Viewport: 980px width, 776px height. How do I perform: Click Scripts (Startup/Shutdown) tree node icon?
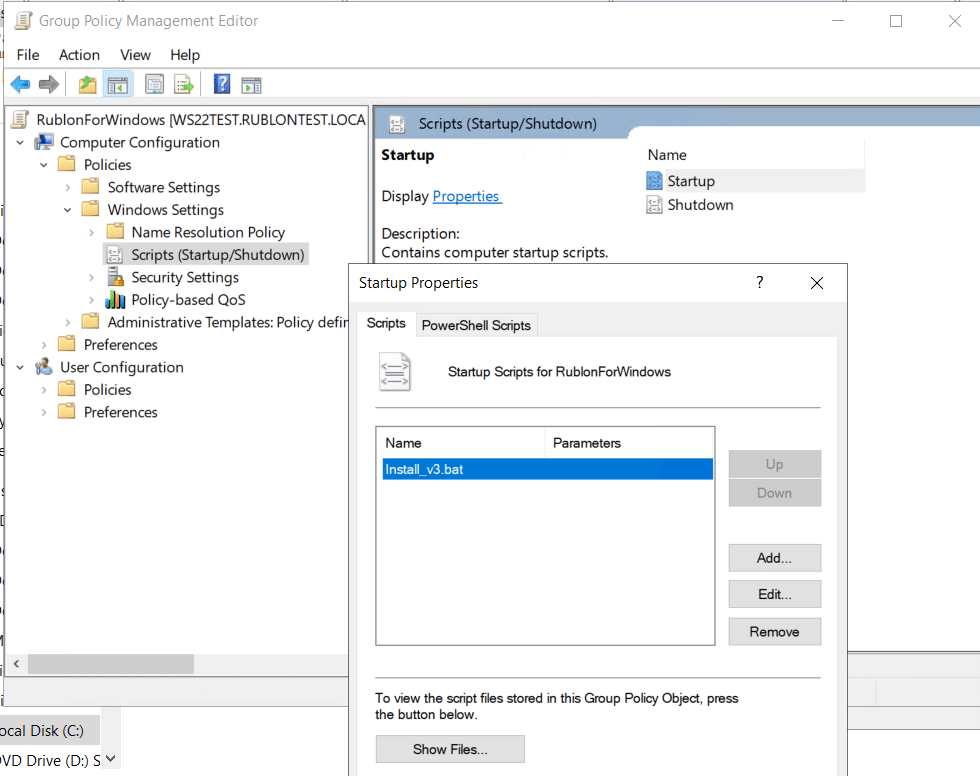tap(114, 254)
